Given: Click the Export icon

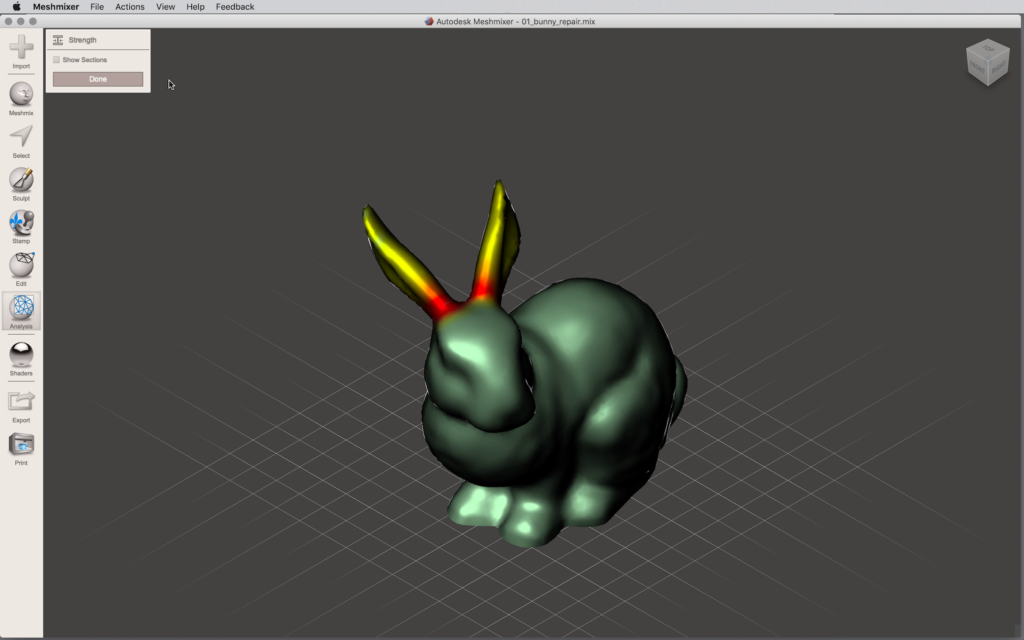Looking at the screenshot, I should point(21,401).
